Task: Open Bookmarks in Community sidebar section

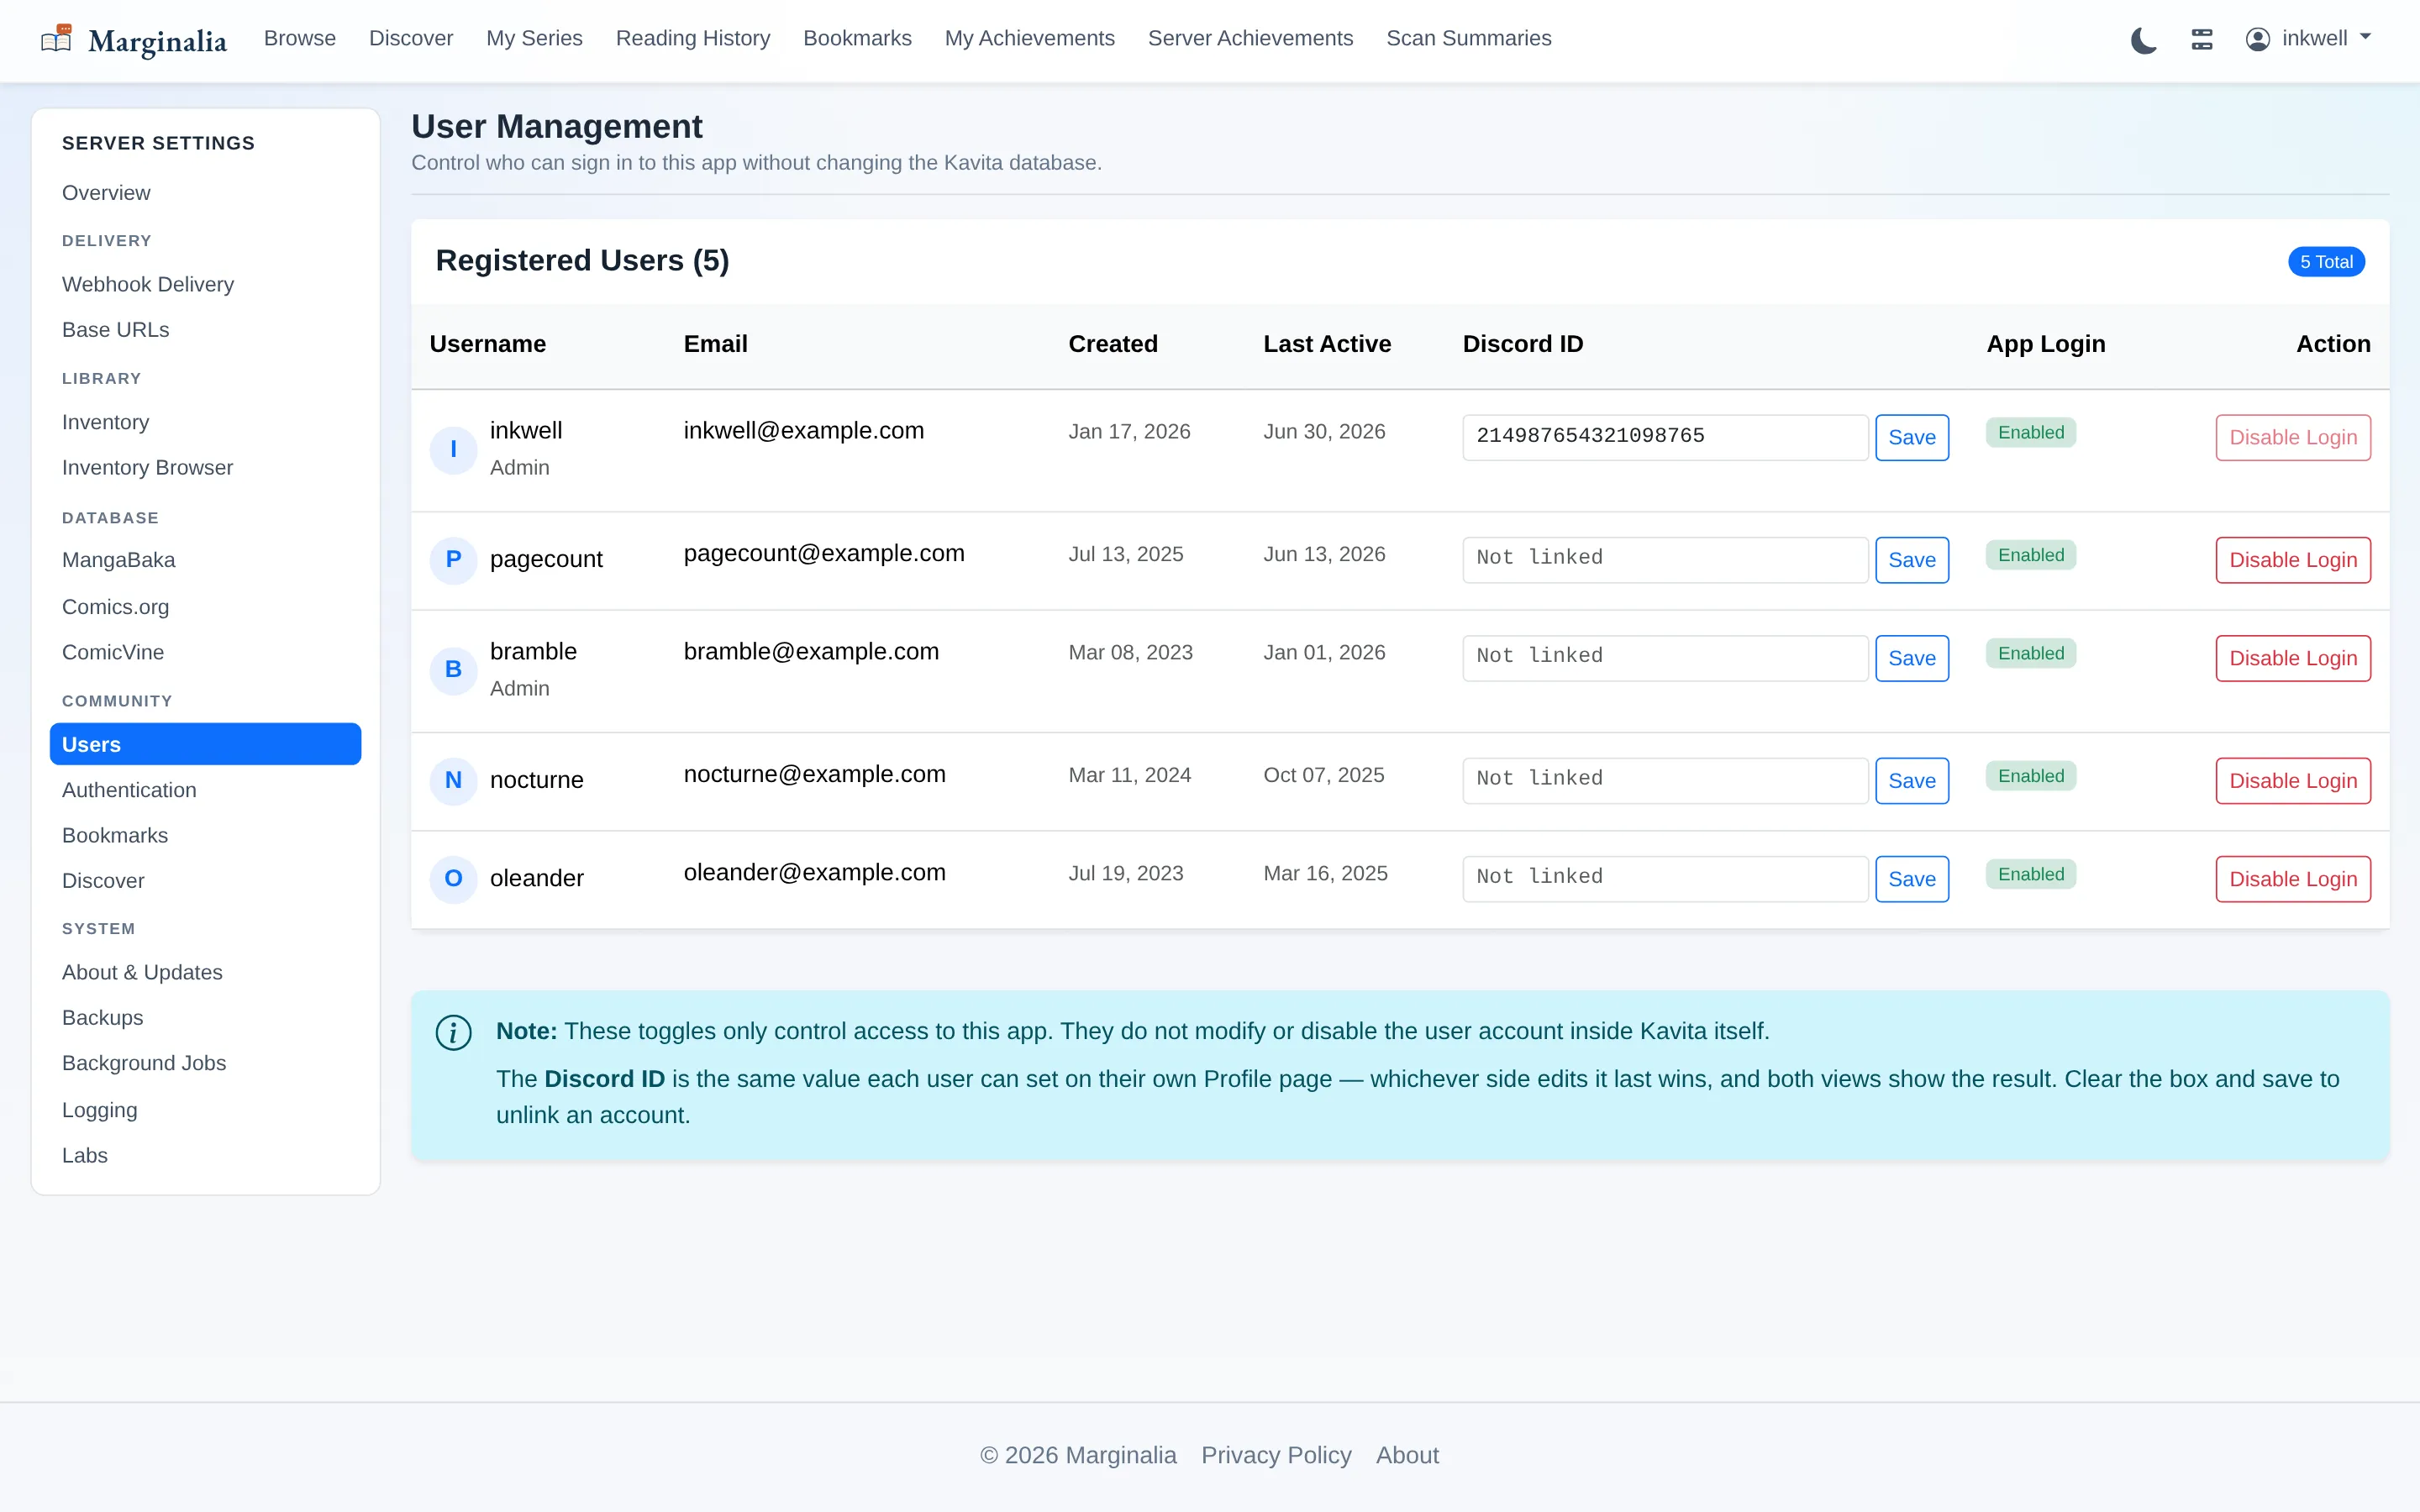Action: click(x=205, y=836)
